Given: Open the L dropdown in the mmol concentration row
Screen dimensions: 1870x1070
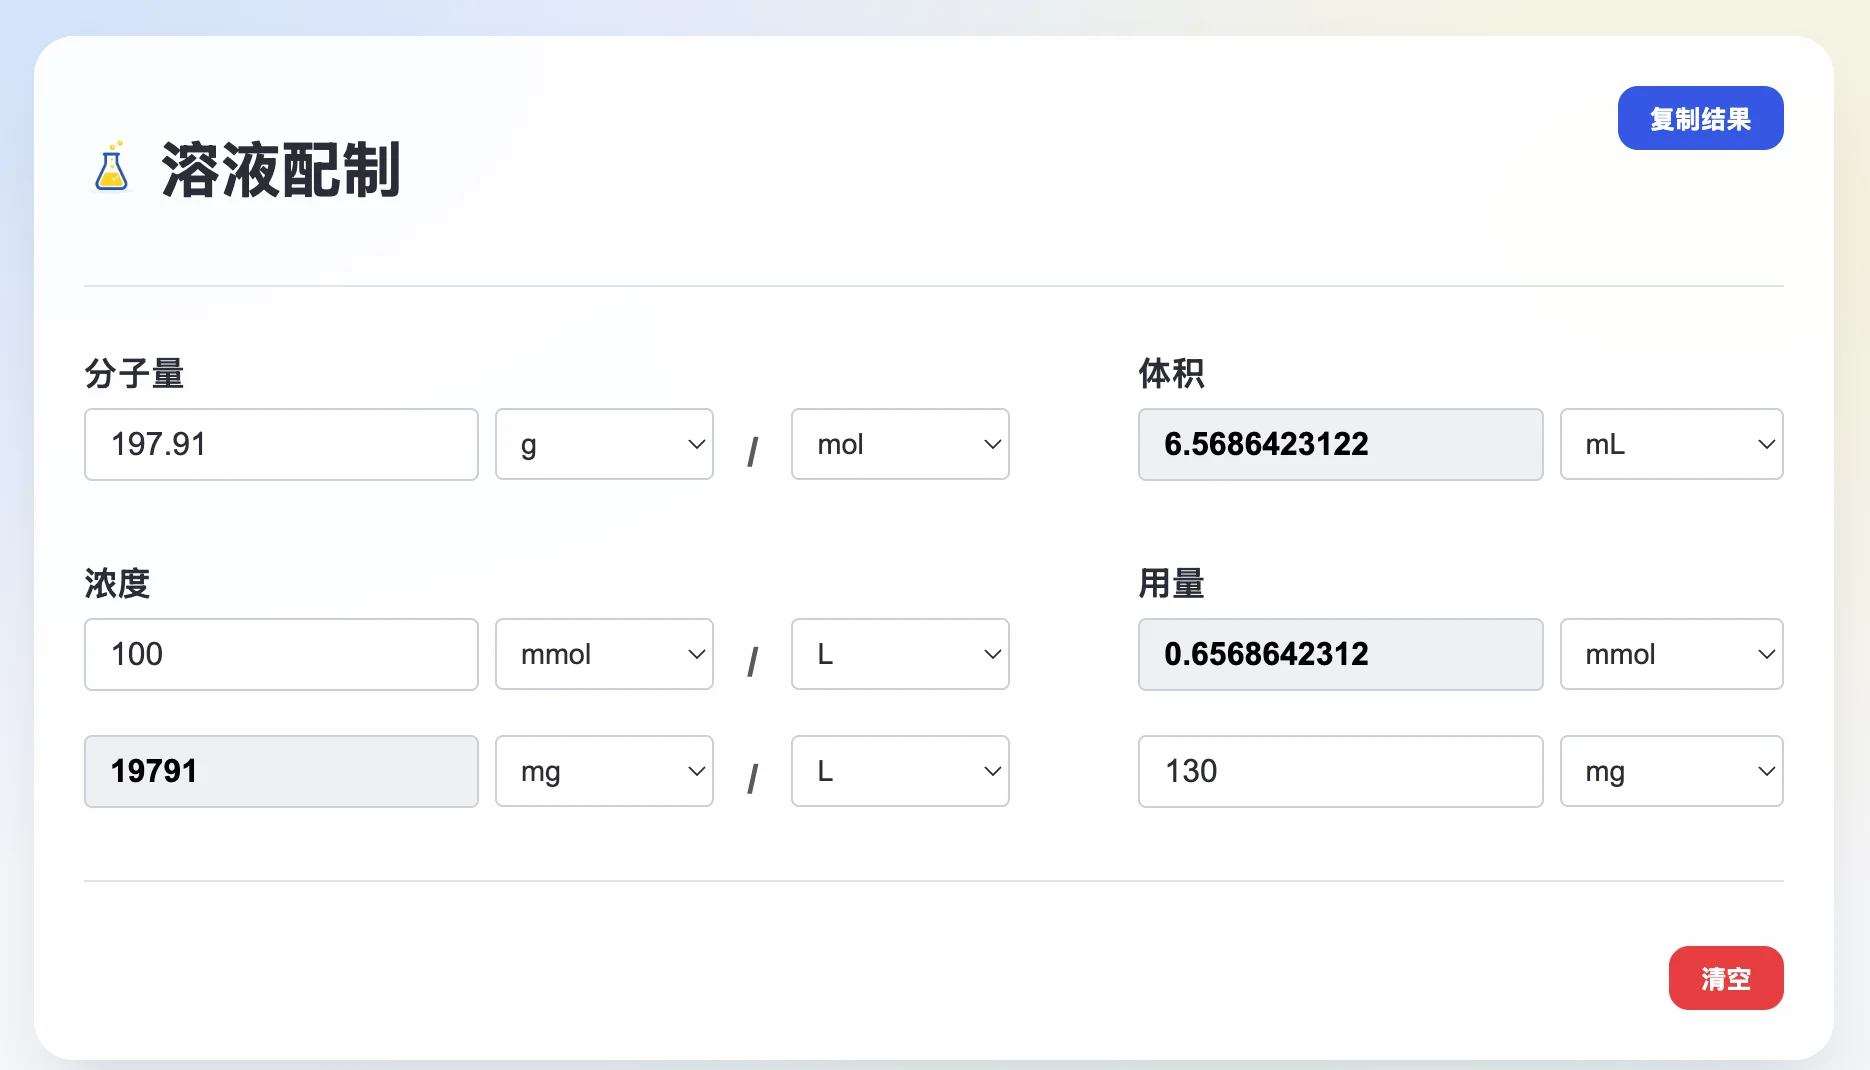Looking at the screenshot, I should pos(900,654).
